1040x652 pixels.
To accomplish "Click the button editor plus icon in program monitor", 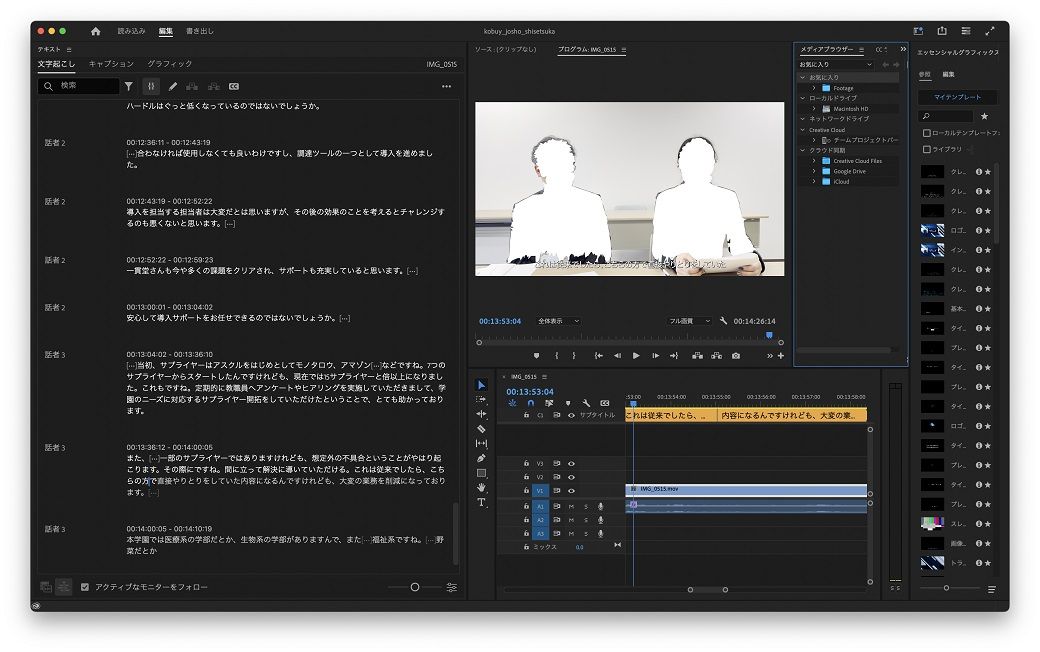I will [x=781, y=356].
